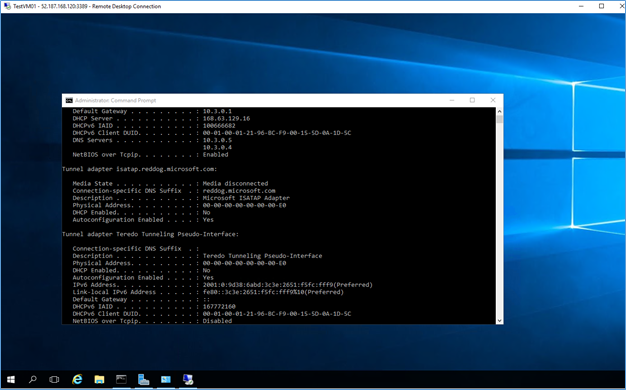Click the 'Administrator: Command Prompt' title text
626x390 pixels.
pyautogui.click(x=115, y=100)
